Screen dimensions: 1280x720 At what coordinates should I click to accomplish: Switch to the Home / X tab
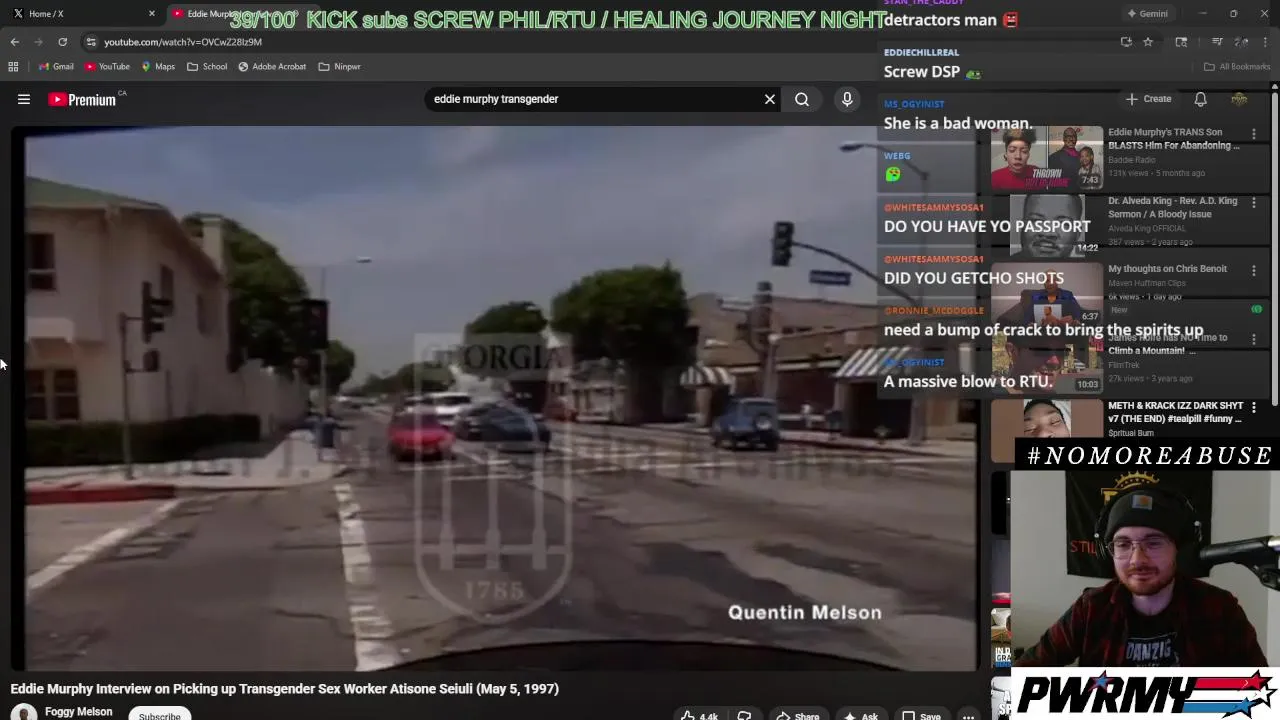(x=80, y=14)
